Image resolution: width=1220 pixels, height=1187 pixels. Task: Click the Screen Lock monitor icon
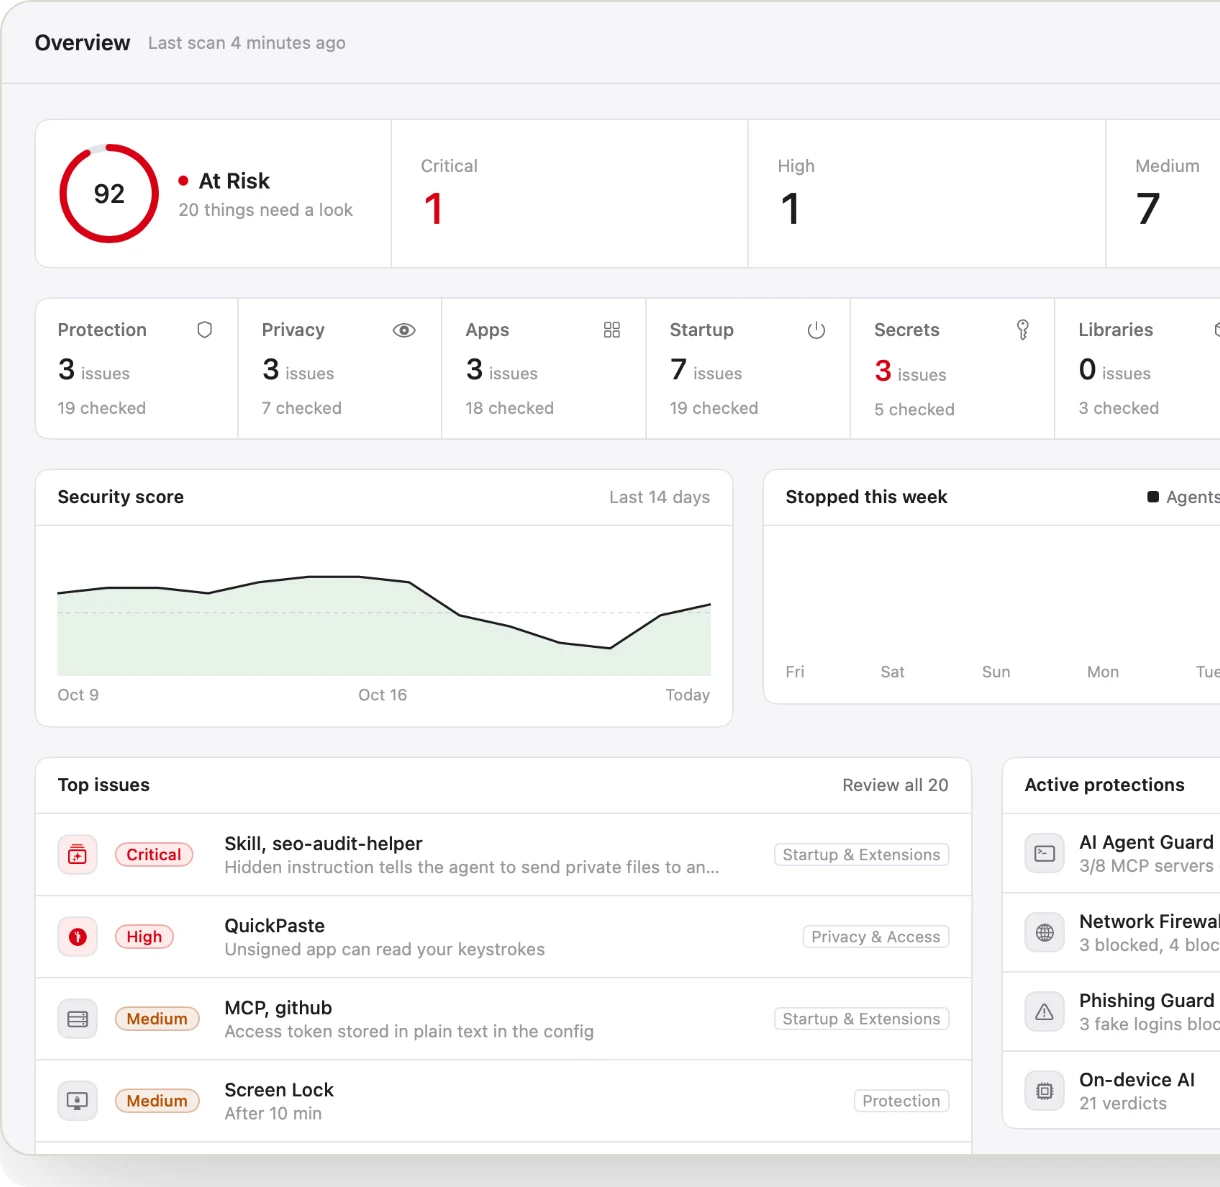pyautogui.click(x=78, y=1101)
